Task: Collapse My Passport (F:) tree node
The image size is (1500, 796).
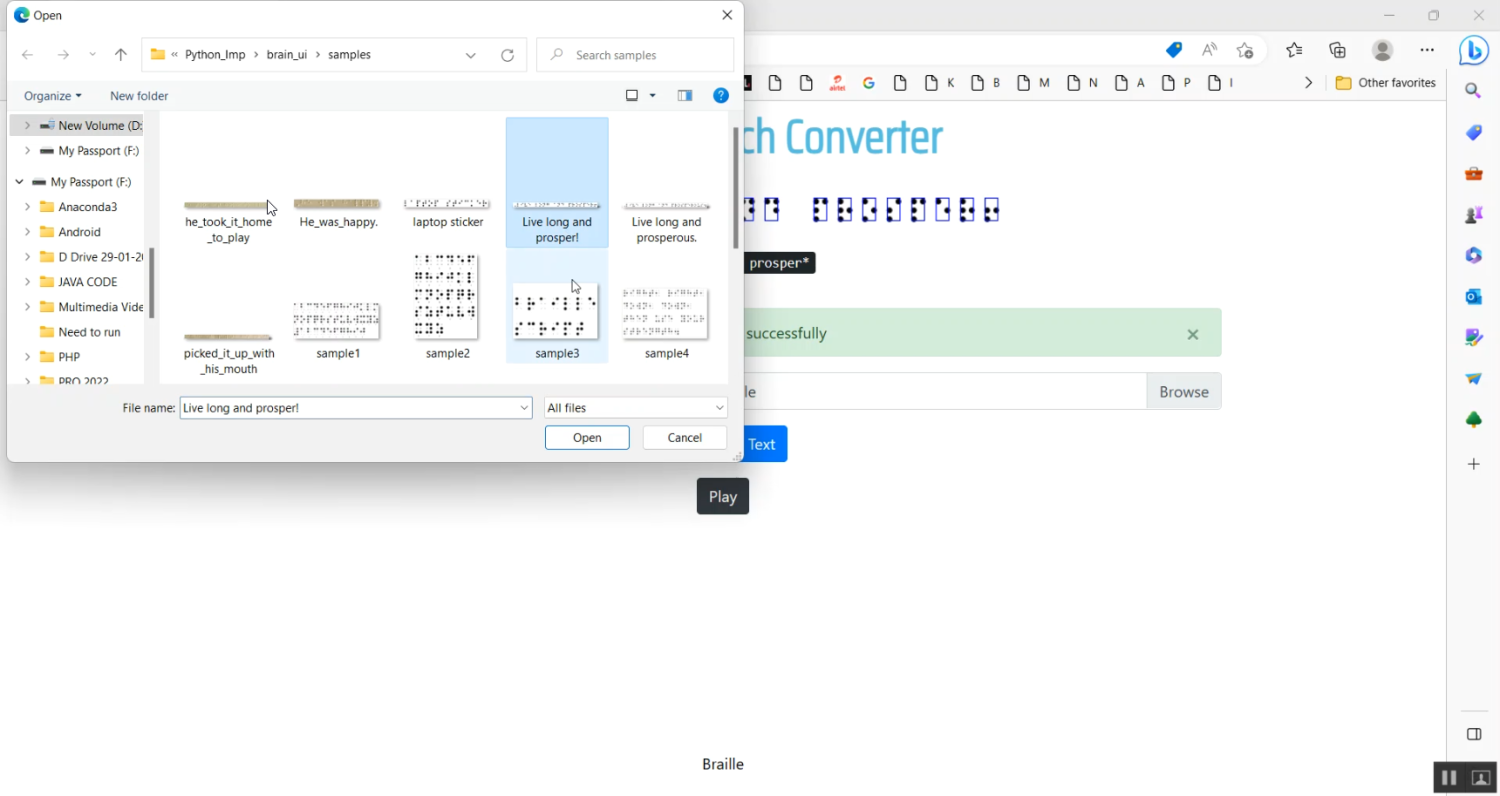Action: point(19,182)
